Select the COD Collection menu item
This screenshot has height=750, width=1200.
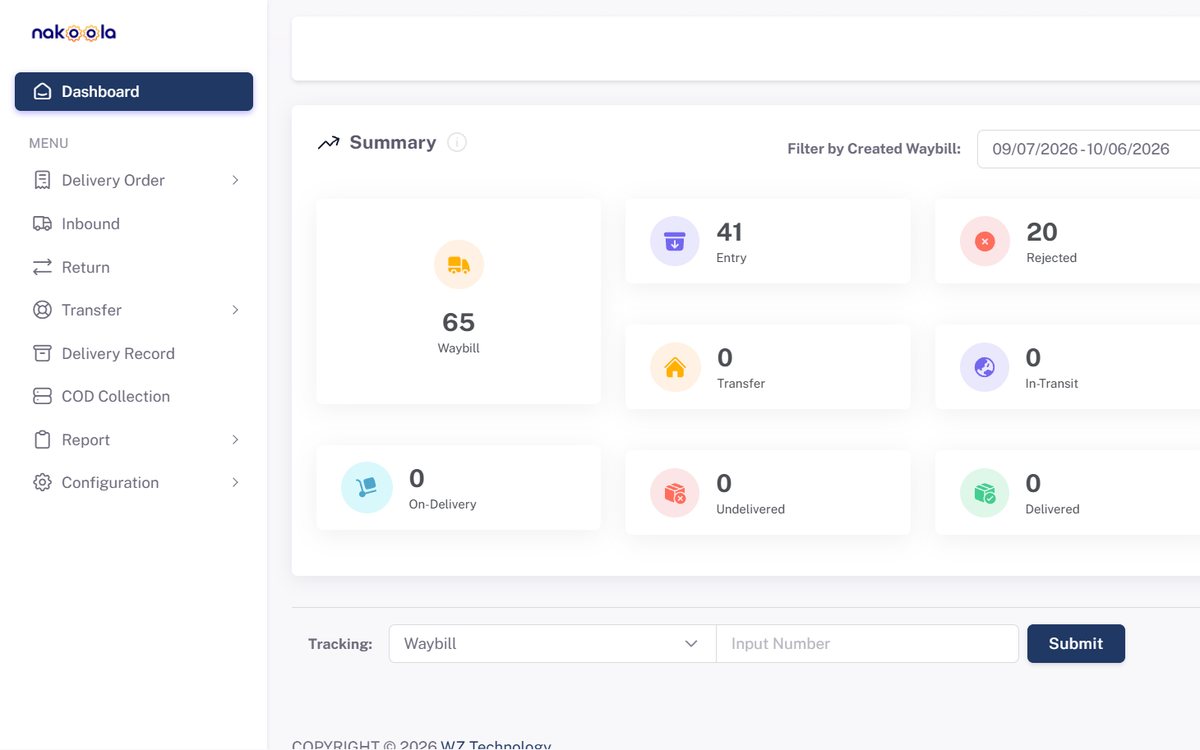(134, 396)
